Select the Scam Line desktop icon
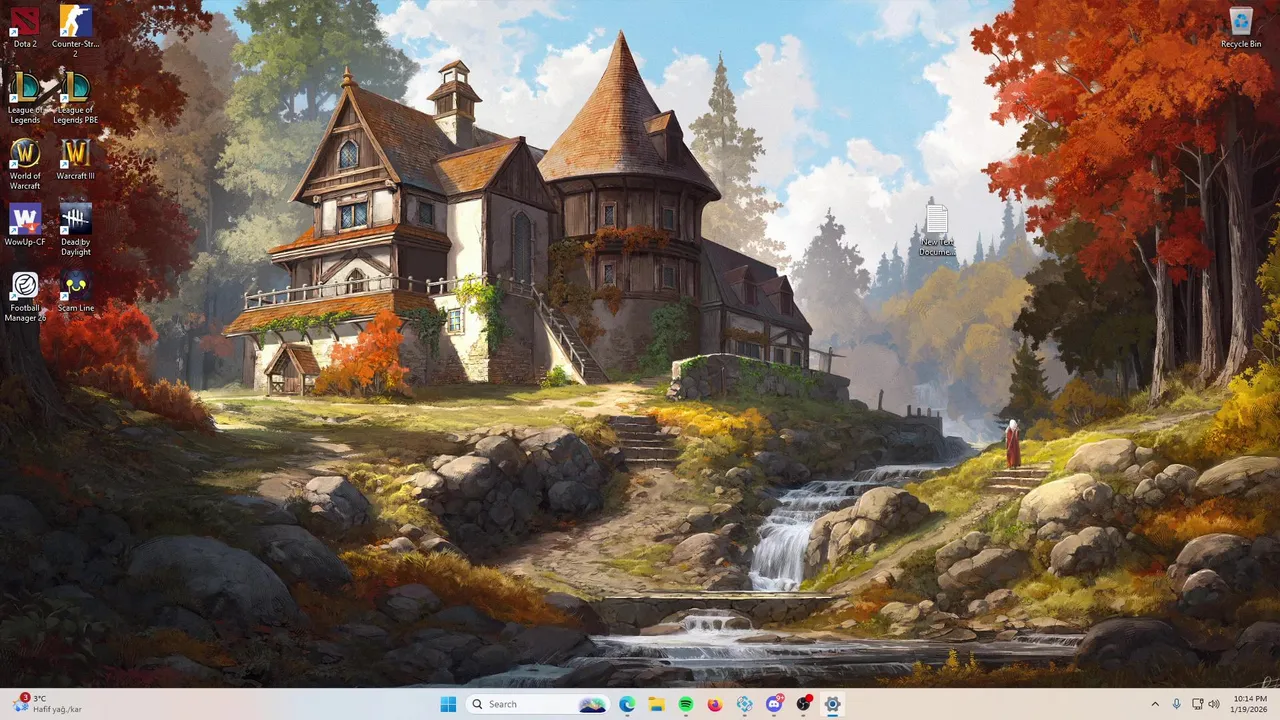Viewport: 1280px width, 720px height. tap(75, 291)
